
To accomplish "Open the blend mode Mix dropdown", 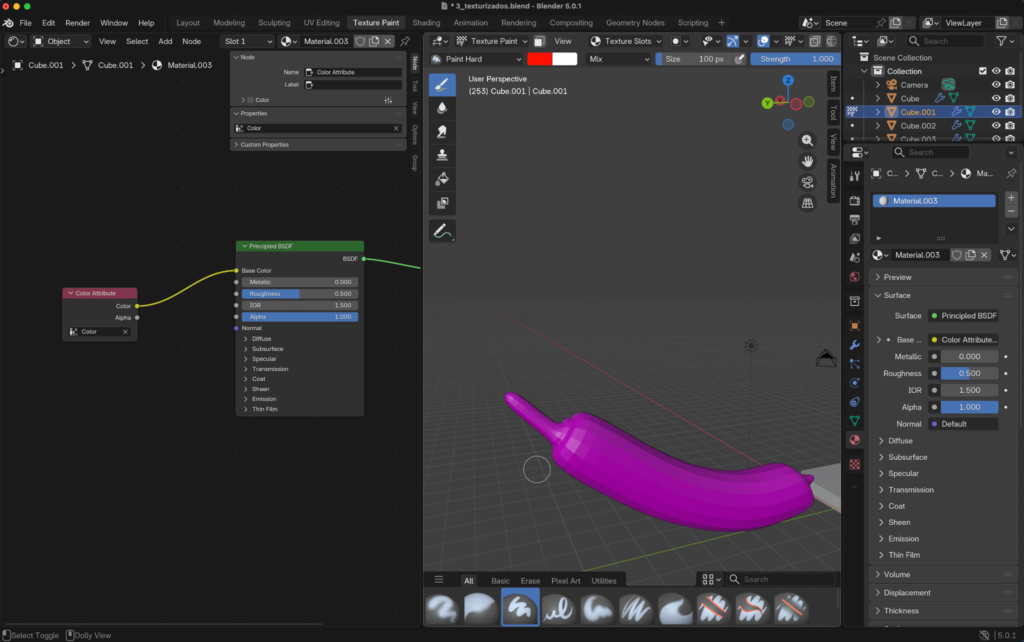I will (618, 59).
